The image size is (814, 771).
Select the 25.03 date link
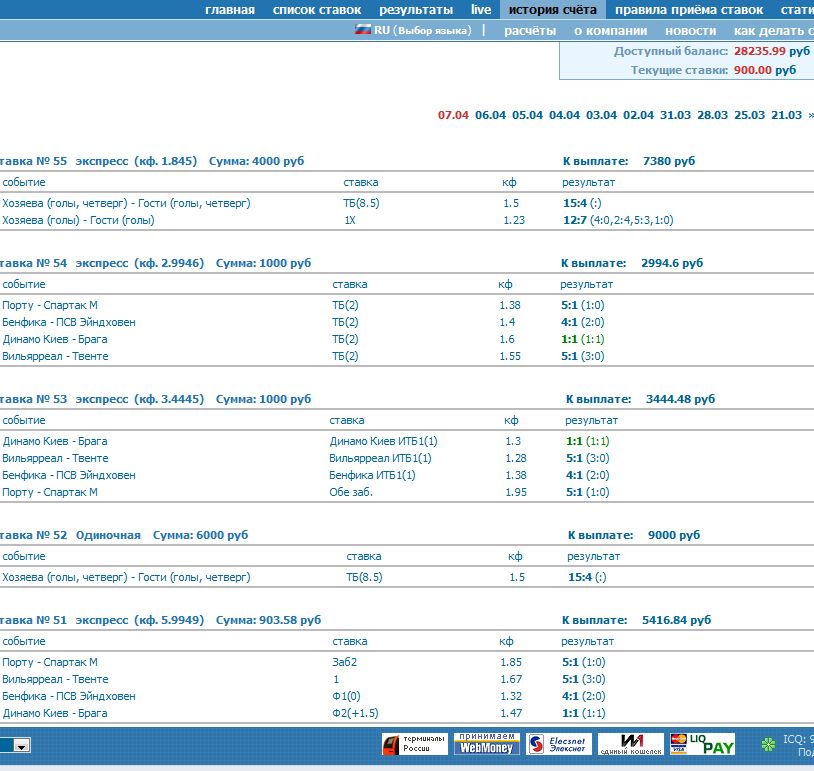coord(750,115)
